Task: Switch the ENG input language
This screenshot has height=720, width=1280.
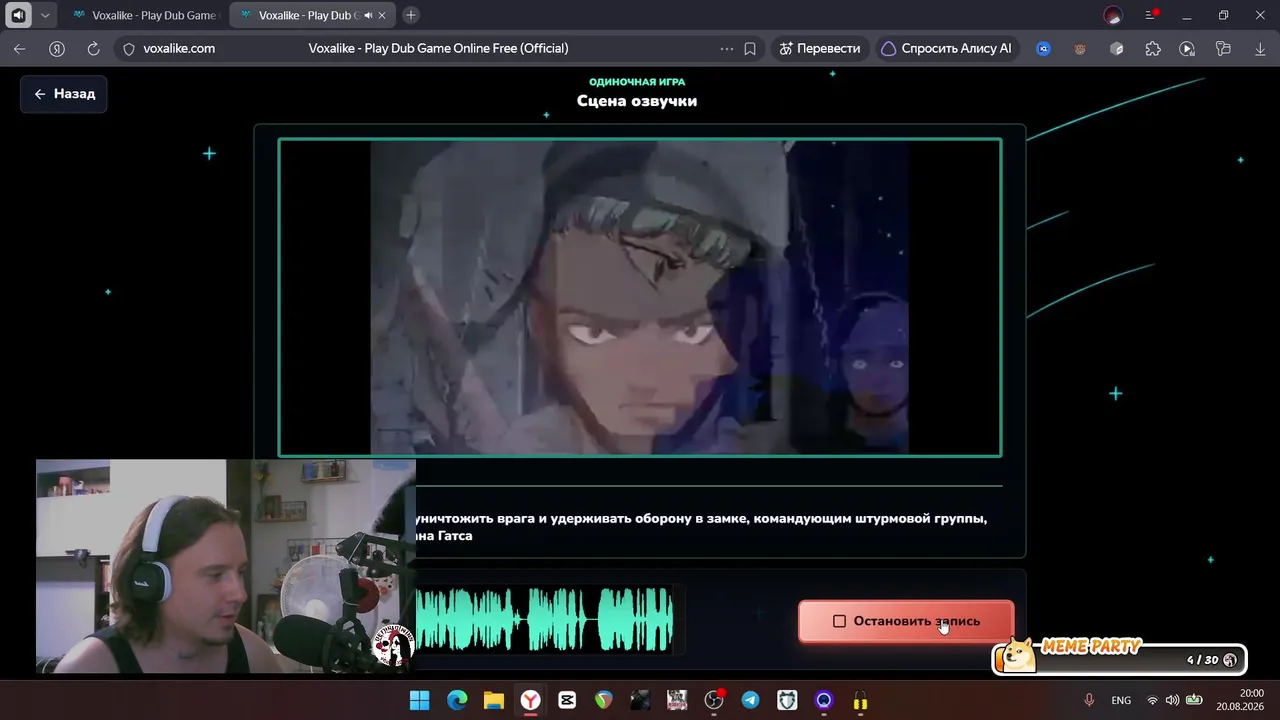Action: click(1121, 700)
